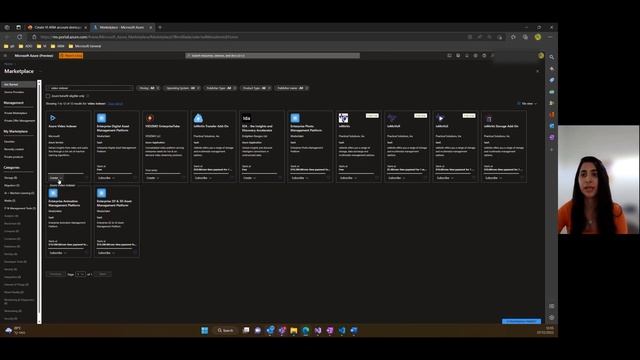Click the left menu vertical scrollbar
This screenshot has height=360, width=640.
(x=39, y=202)
